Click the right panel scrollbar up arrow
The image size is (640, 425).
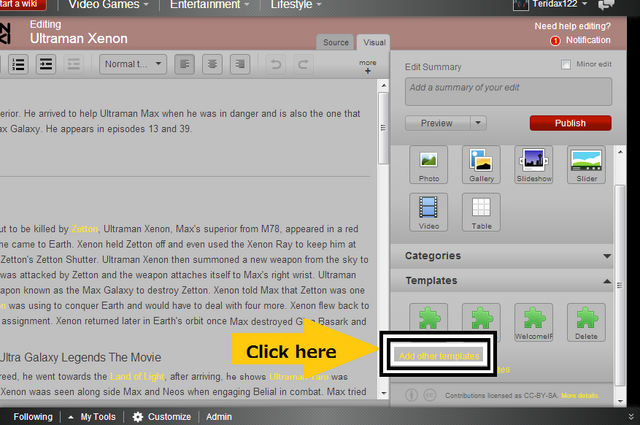pos(620,152)
